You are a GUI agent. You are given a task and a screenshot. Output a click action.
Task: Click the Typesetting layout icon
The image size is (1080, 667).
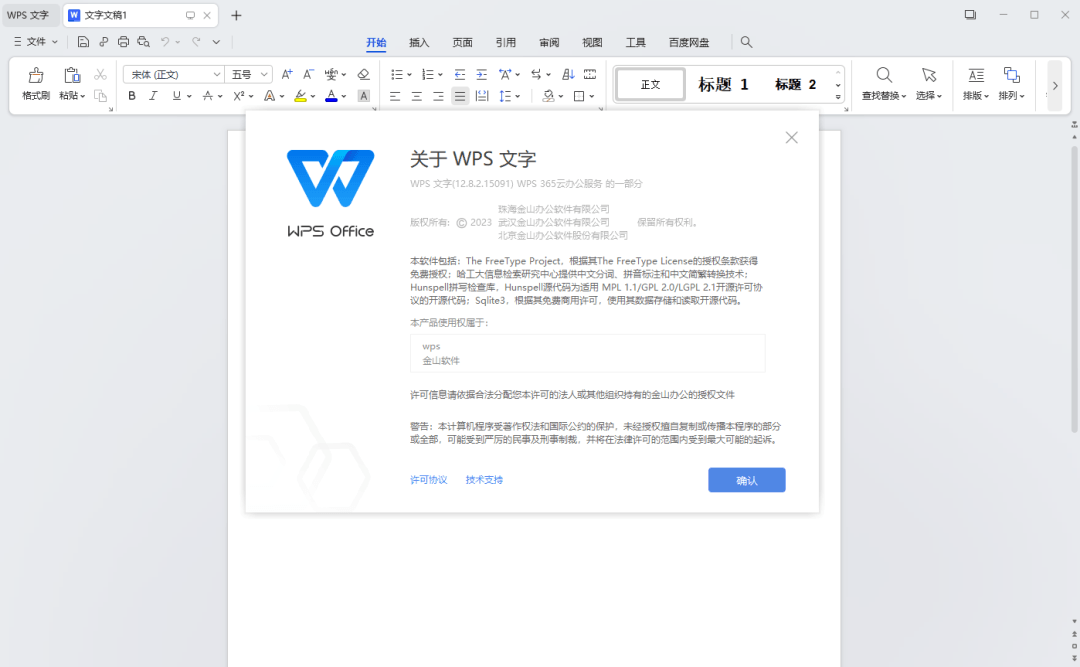coord(976,74)
